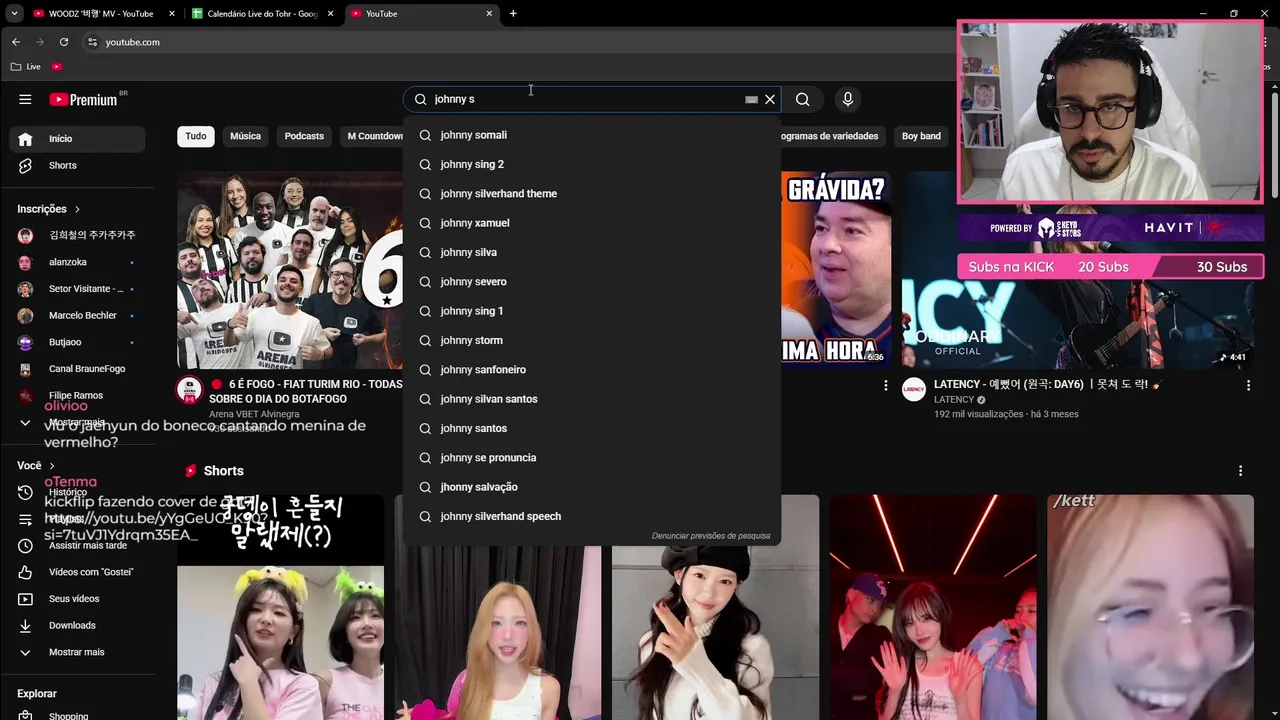
Task: Open the YouTube hamburger guide menu
Action: [x=25, y=99]
